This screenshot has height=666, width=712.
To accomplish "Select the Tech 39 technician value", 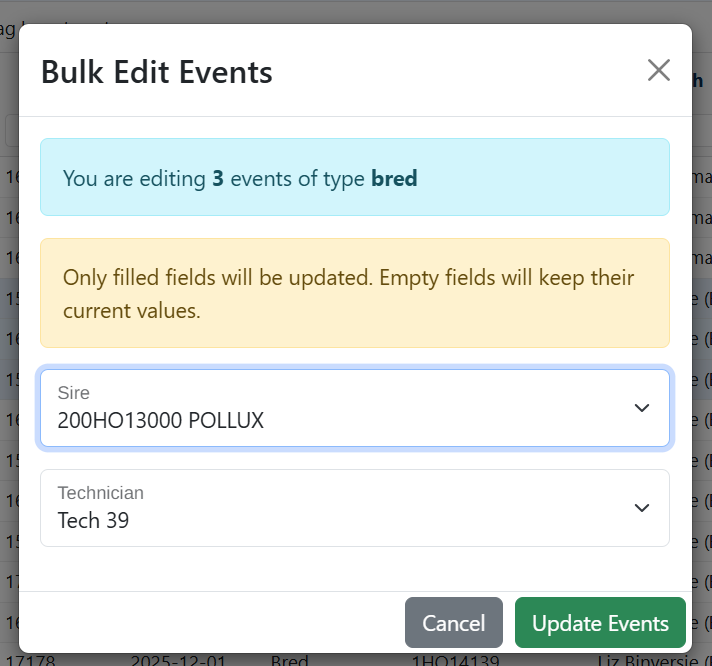I will [93, 520].
